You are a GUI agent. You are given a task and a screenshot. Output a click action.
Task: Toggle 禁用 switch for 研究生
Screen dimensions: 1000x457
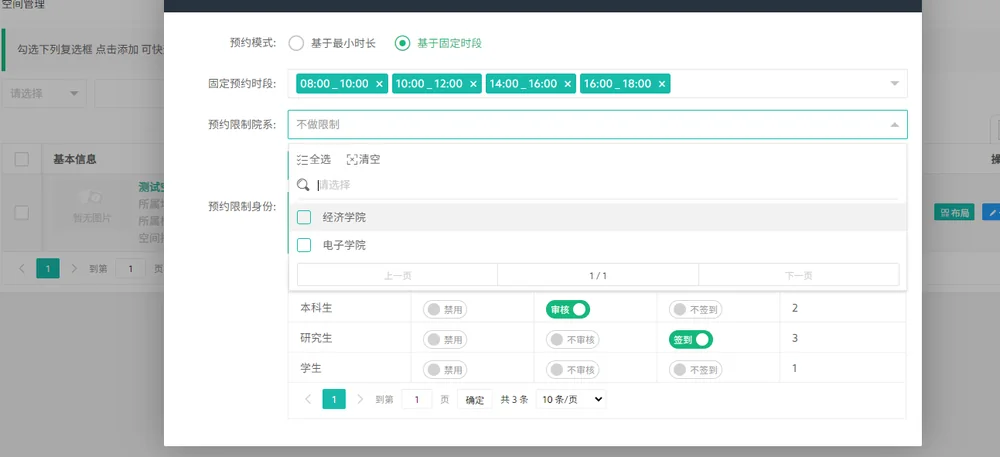point(445,340)
